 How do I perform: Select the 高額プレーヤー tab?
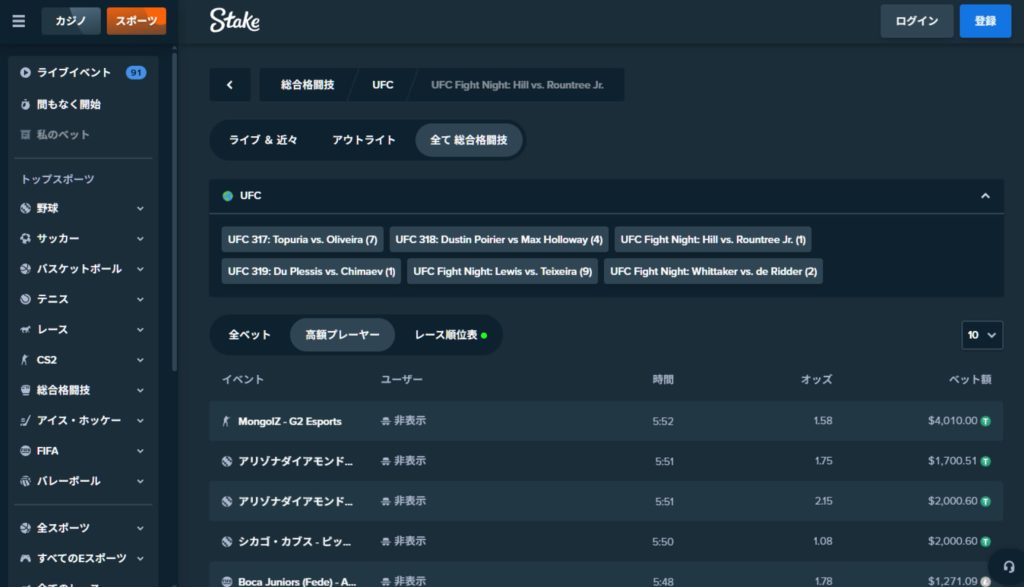[x=342, y=335]
